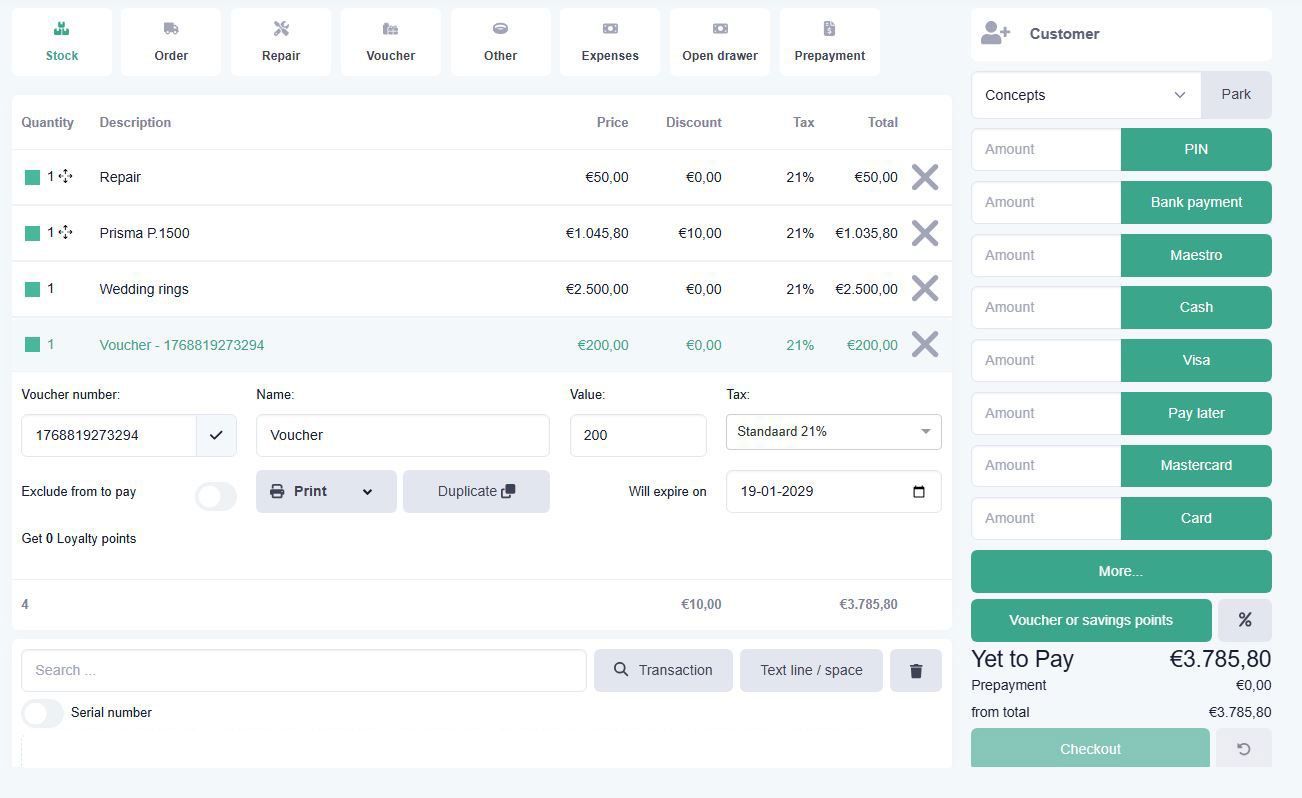Select Visa payment method
Image resolution: width=1302 pixels, height=798 pixels.
(1196, 360)
